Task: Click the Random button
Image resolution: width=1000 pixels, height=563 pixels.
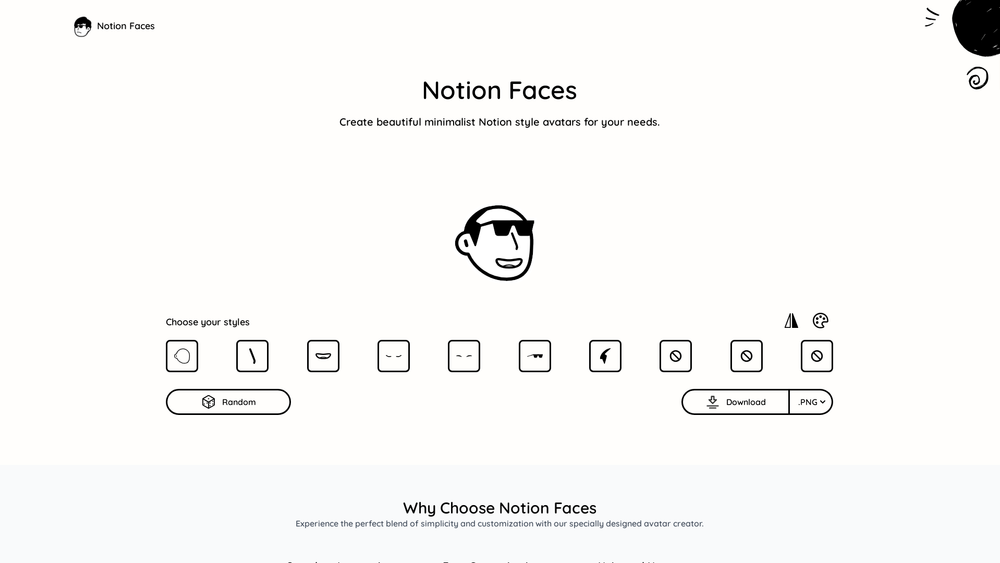Action: tap(228, 402)
